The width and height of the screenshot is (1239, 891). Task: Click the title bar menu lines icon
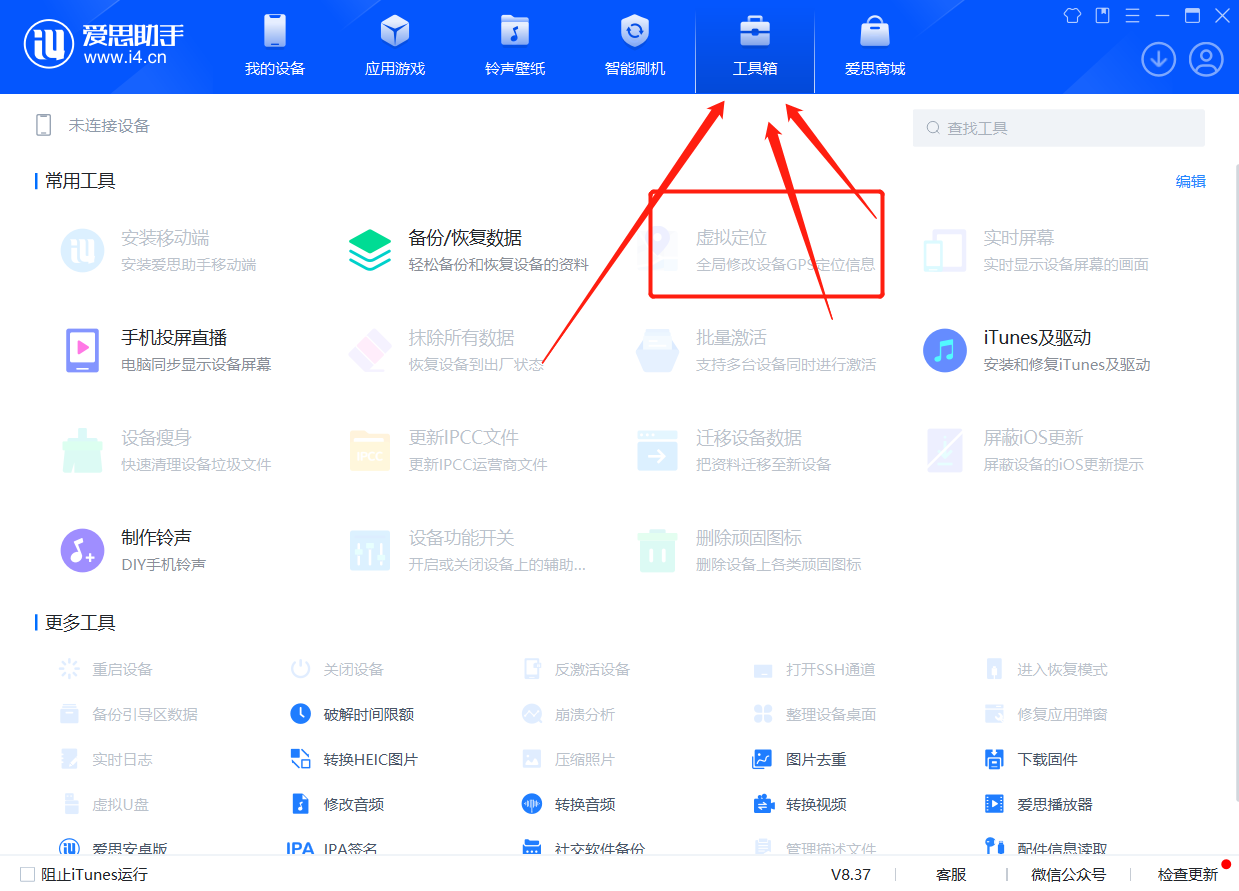tap(1132, 15)
